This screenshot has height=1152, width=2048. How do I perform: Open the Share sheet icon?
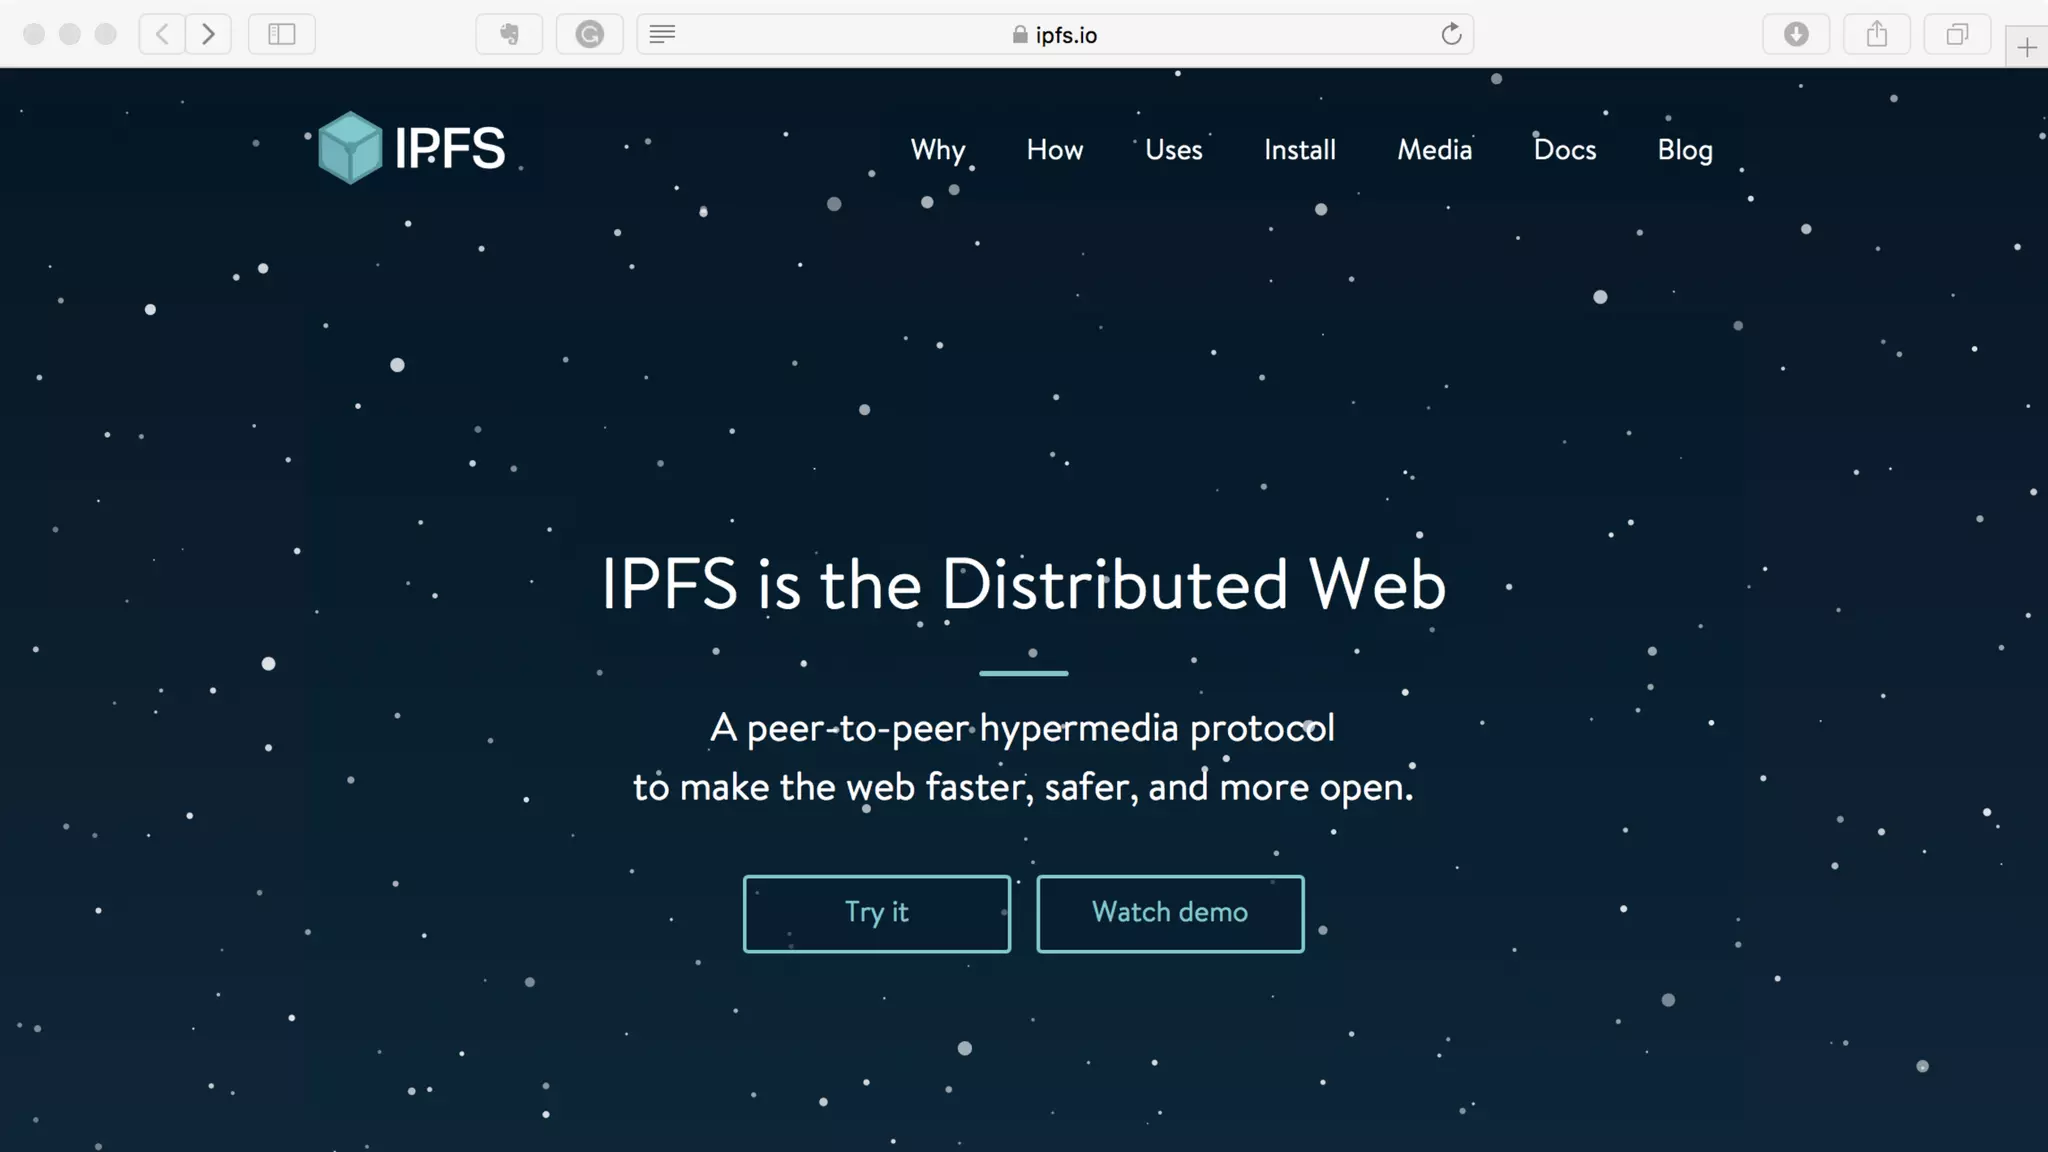click(x=1877, y=34)
